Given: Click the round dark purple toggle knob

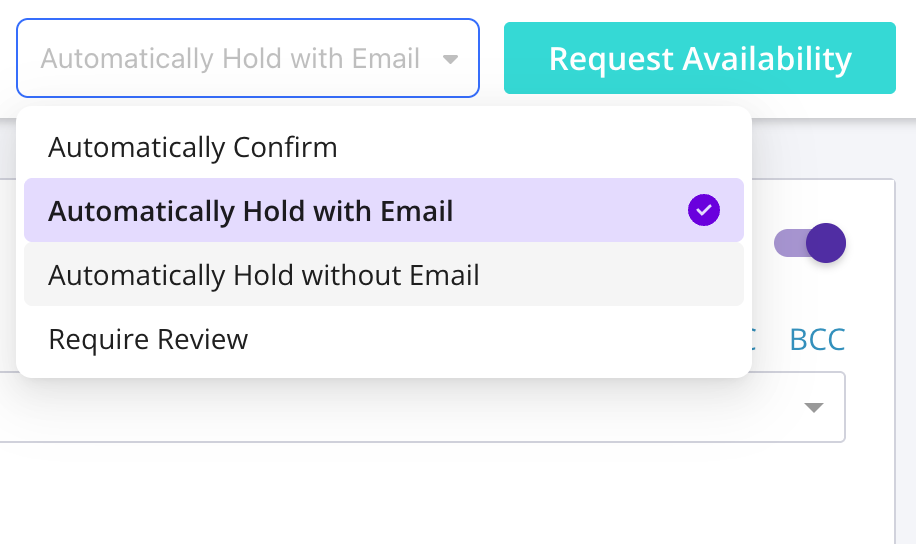Looking at the screenshot, I should 826,243.
